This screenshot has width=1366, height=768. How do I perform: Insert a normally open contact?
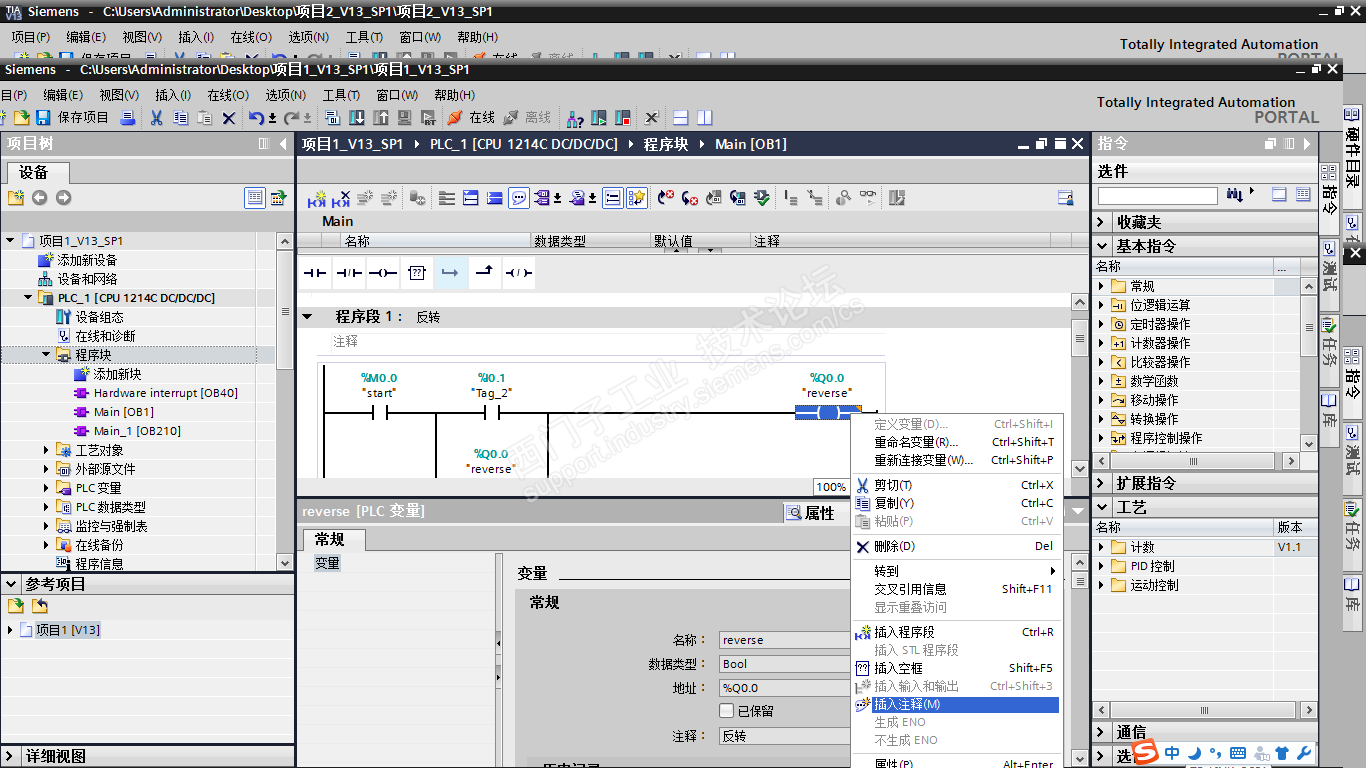click(x=315, y=273)
